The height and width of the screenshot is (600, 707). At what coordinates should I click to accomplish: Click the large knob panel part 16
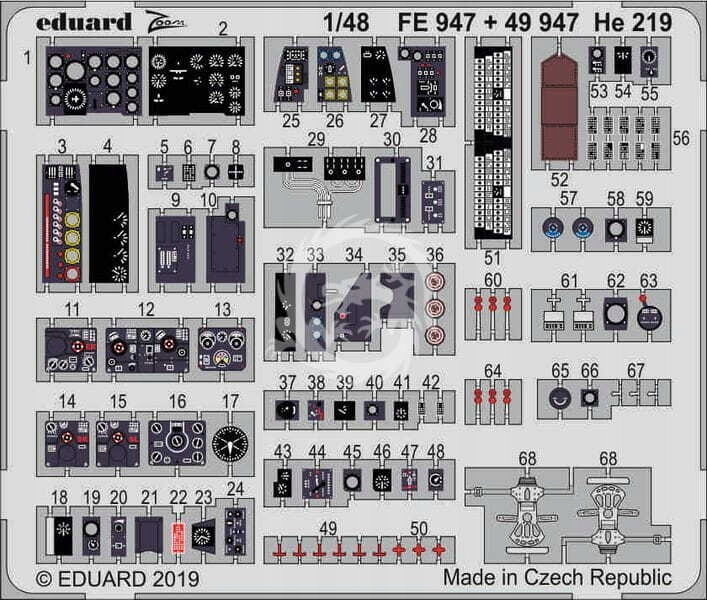177,443
